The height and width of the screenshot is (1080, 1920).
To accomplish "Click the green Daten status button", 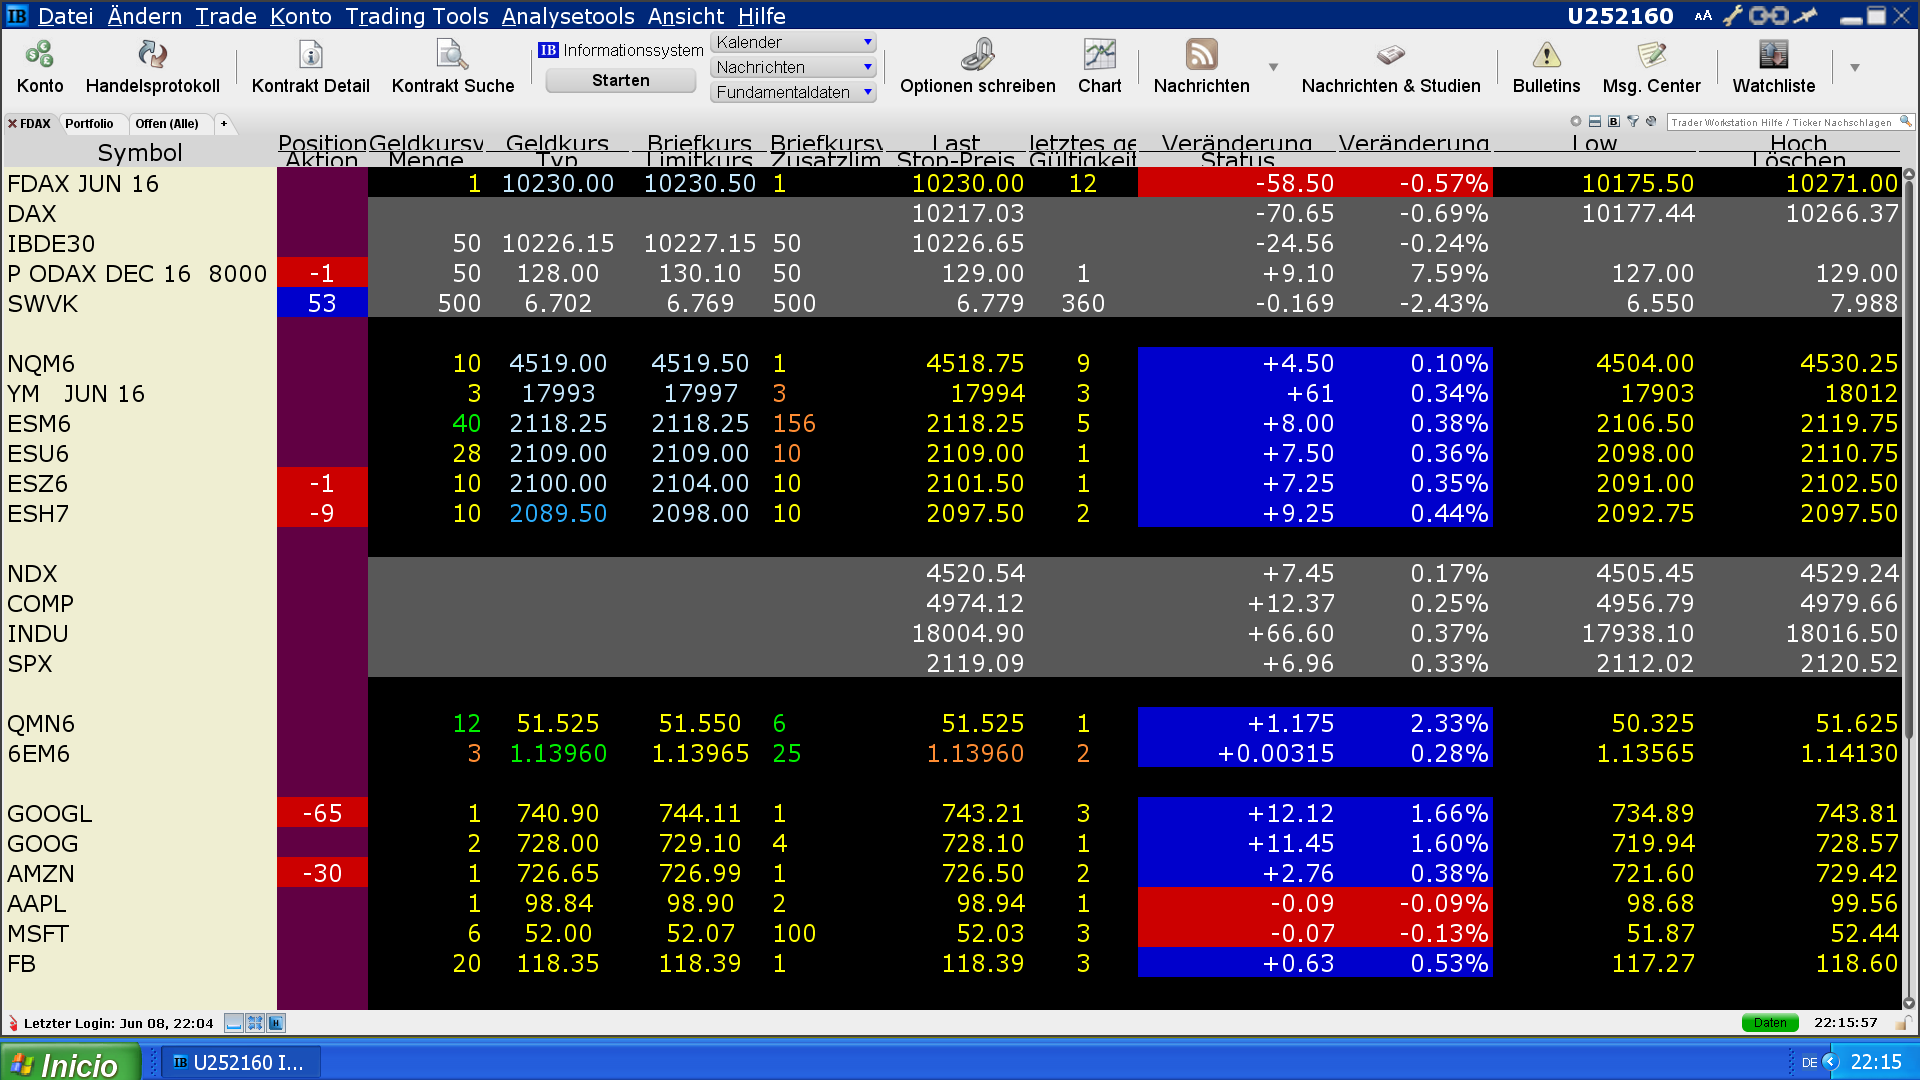I will click(1769, 1023).
